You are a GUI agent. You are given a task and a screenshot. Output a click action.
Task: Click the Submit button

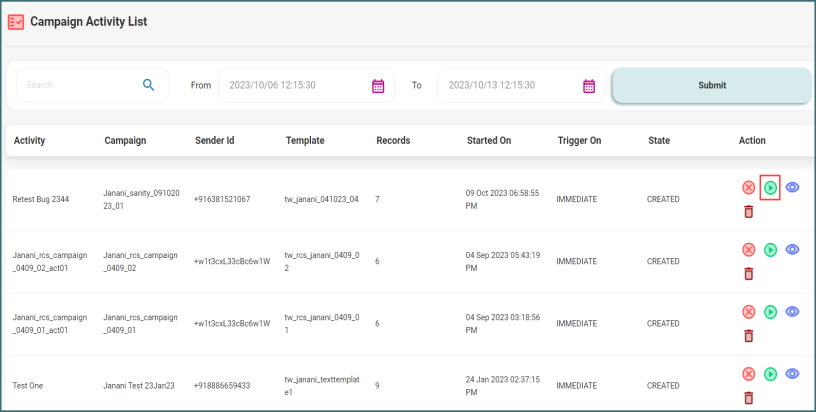coord(711,85)
